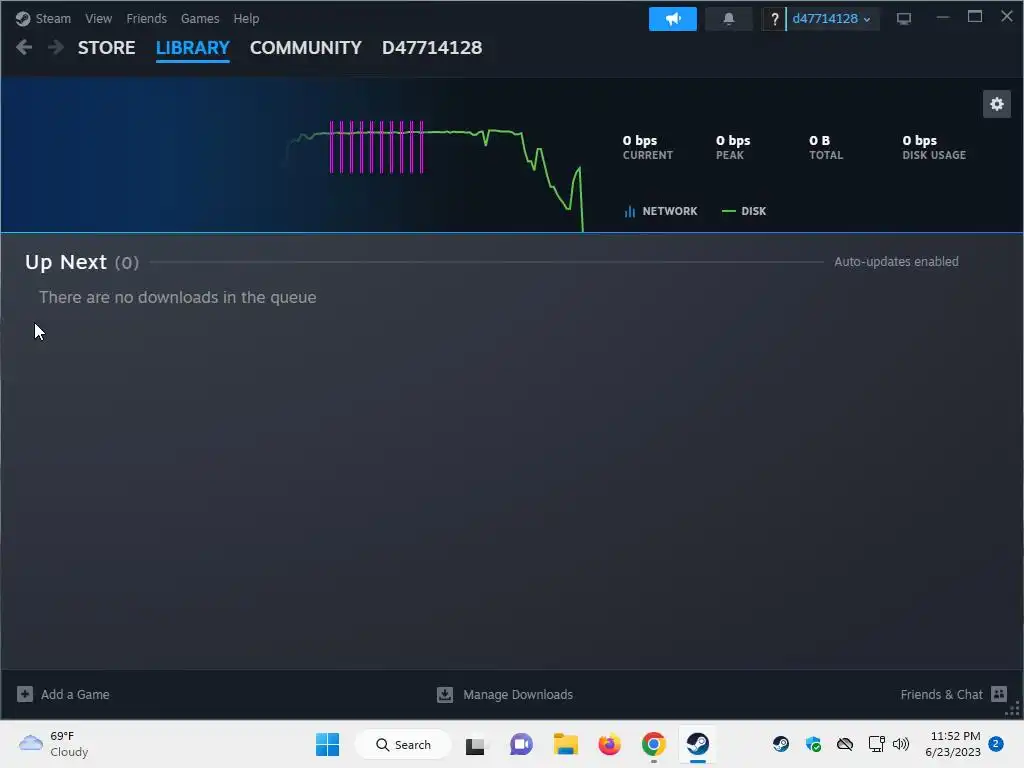
Task: Open Windows Security tray icon
Action: click(813, 744)
